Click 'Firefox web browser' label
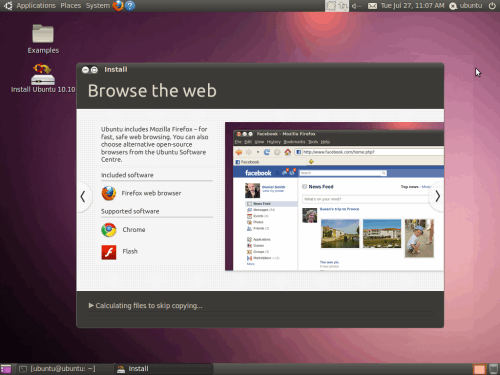Screen dimensions: 500x375 coord(151,193)
